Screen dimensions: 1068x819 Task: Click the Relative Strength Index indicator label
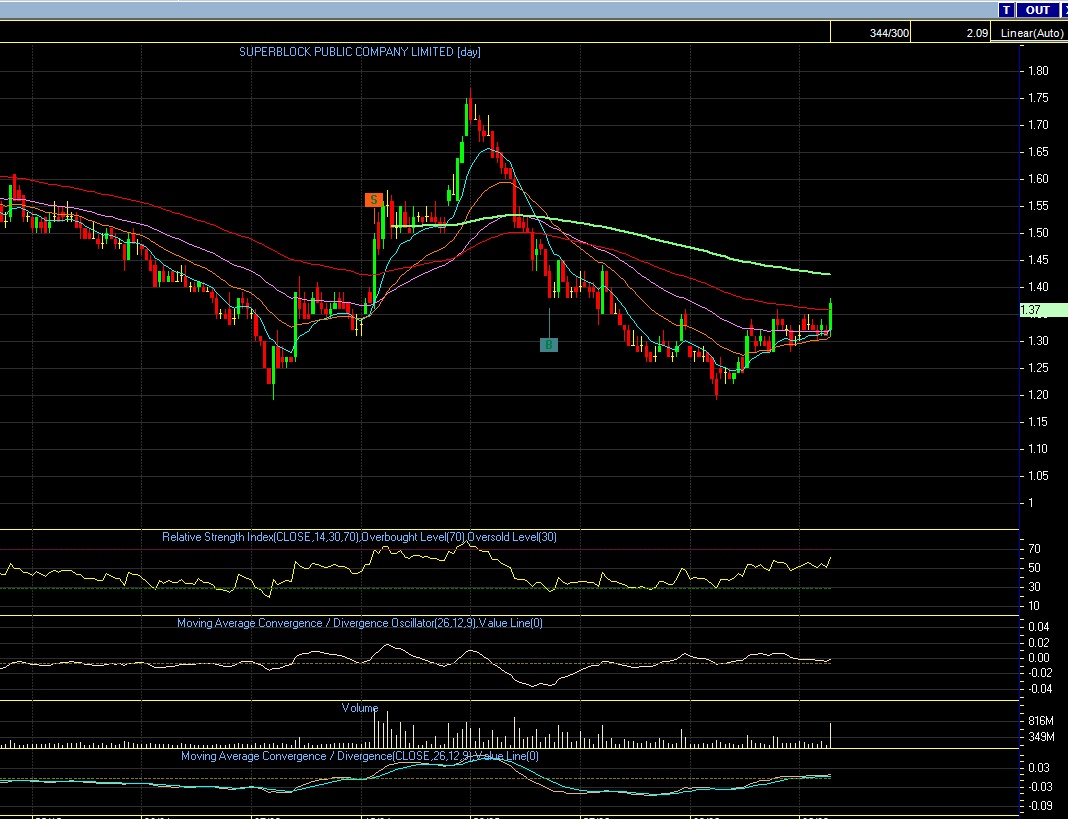point(359,537)
